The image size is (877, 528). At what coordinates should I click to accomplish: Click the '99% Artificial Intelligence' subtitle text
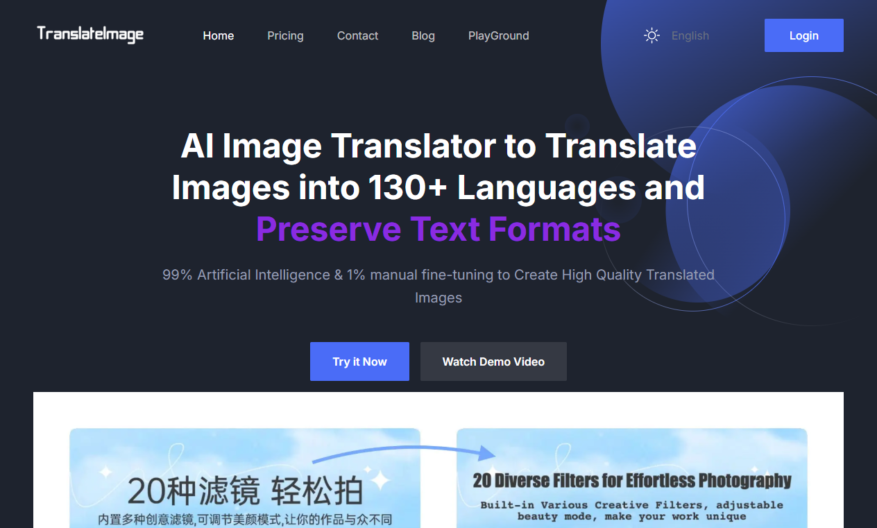(x=438, y=286)
